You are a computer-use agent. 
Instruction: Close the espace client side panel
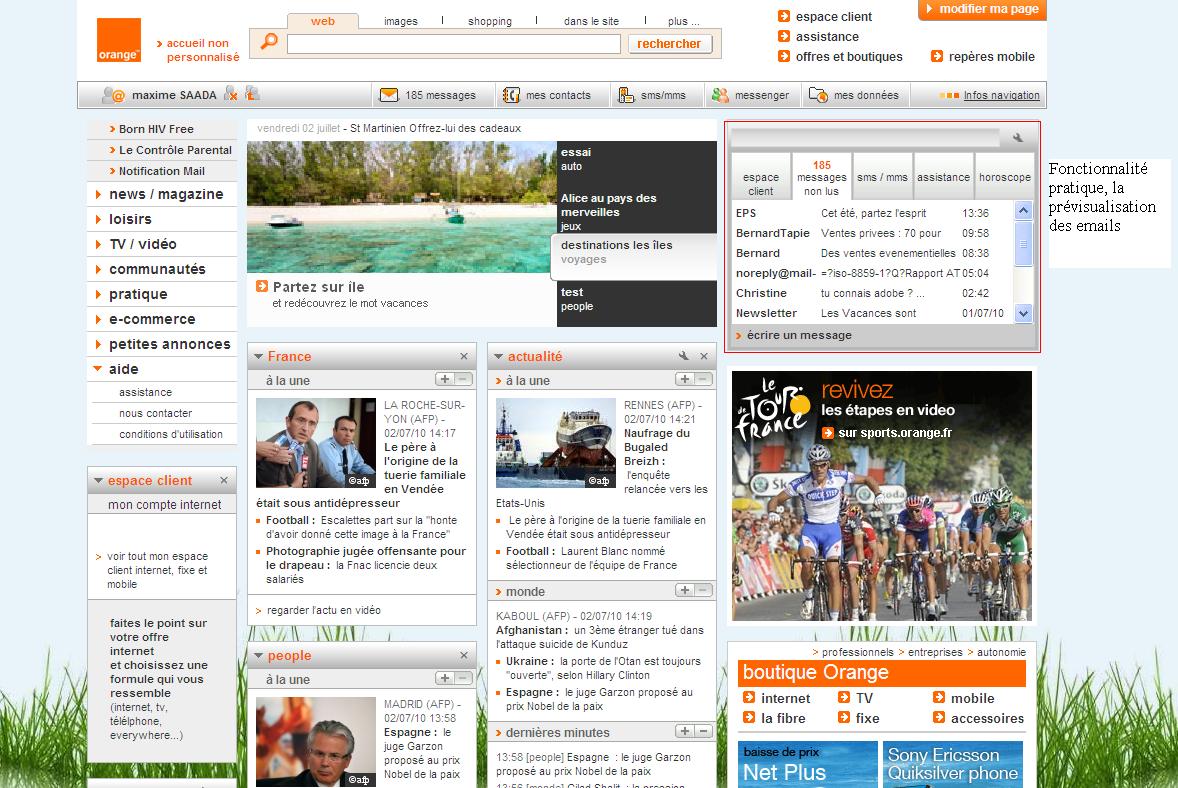tap(224, 480)
